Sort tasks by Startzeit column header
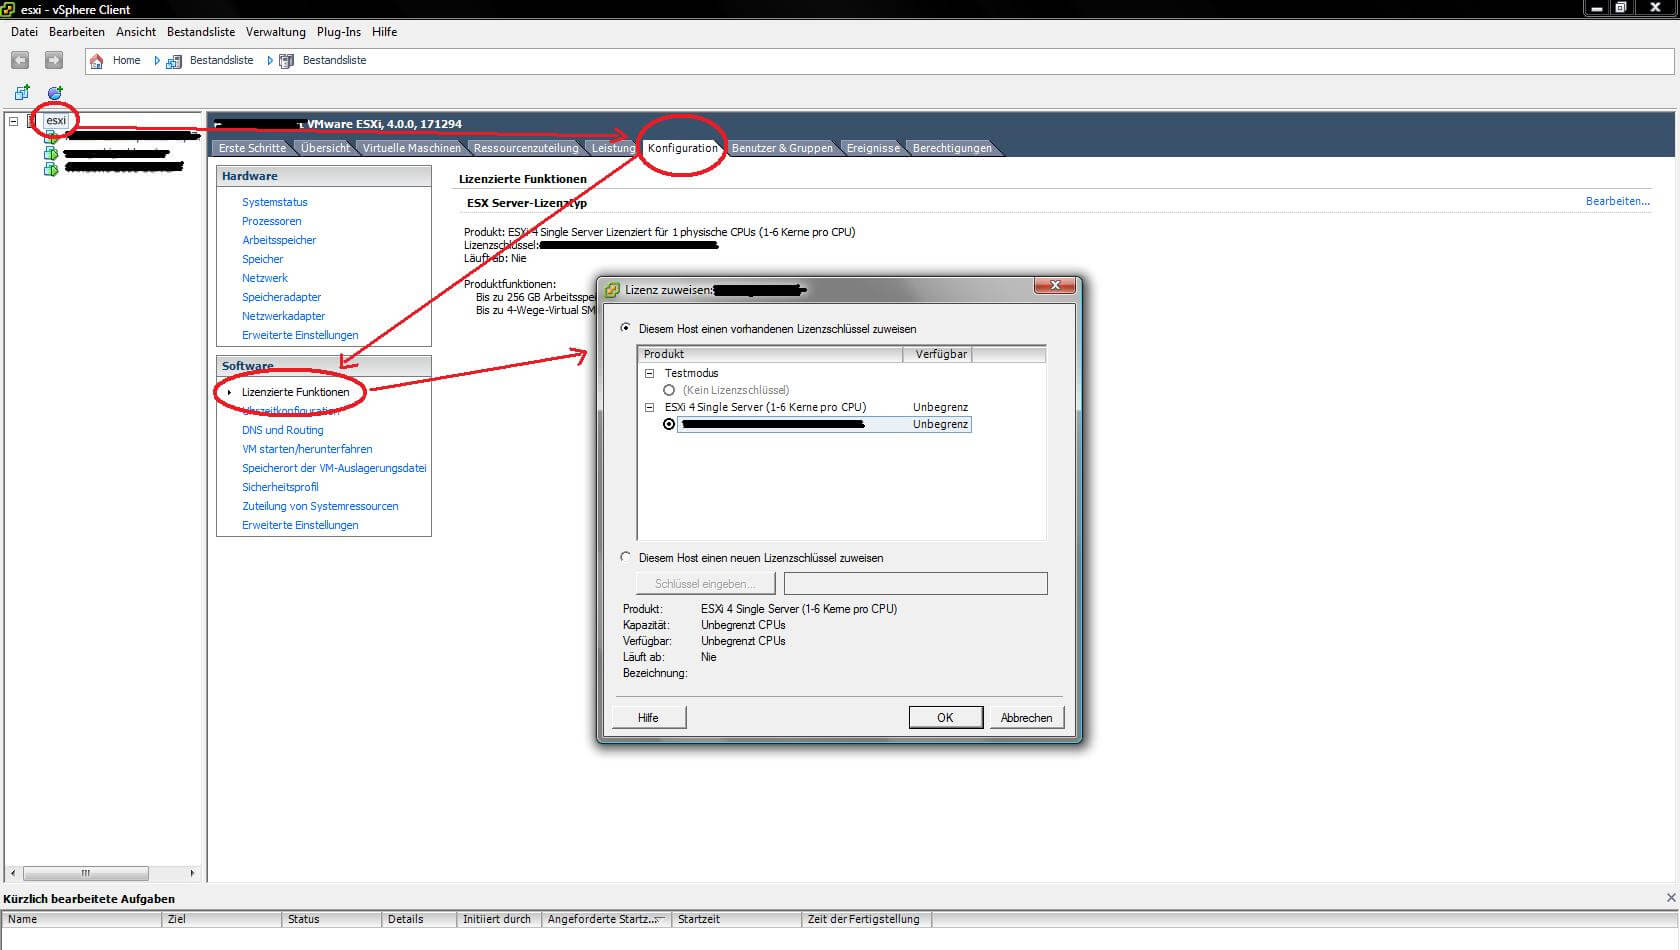 point(736,919)
